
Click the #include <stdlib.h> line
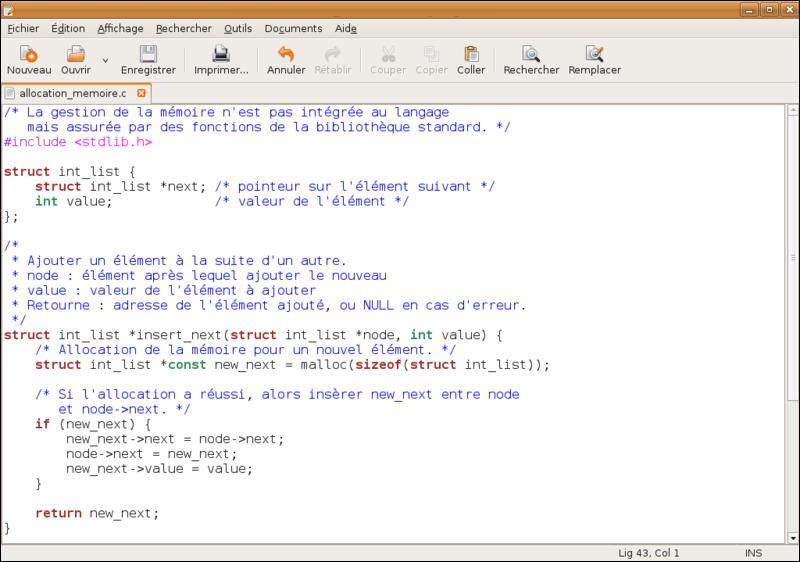point(78,142)
